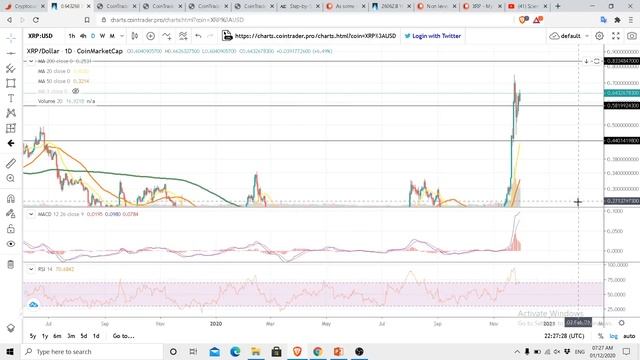Viewport: 640px width, 360px height.
Task: Open the indicator templates icon
Action: click(183, 36)
